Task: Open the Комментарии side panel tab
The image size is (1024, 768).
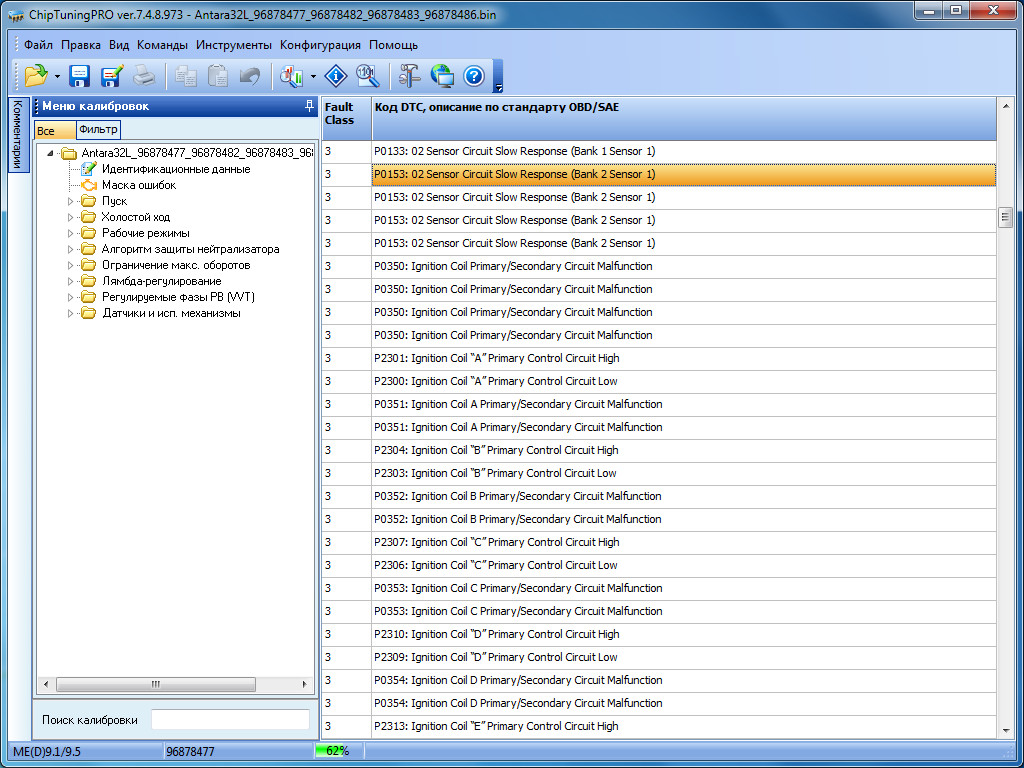Action: tap(17, 135)
